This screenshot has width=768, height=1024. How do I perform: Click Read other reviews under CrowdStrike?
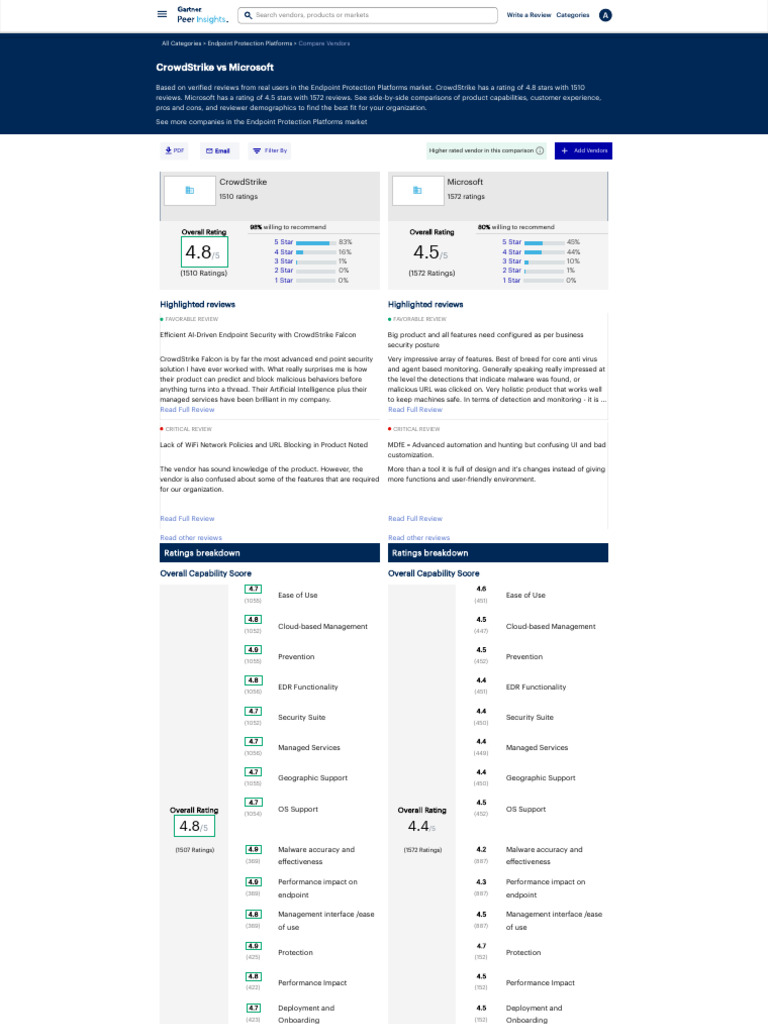[191, 537]
